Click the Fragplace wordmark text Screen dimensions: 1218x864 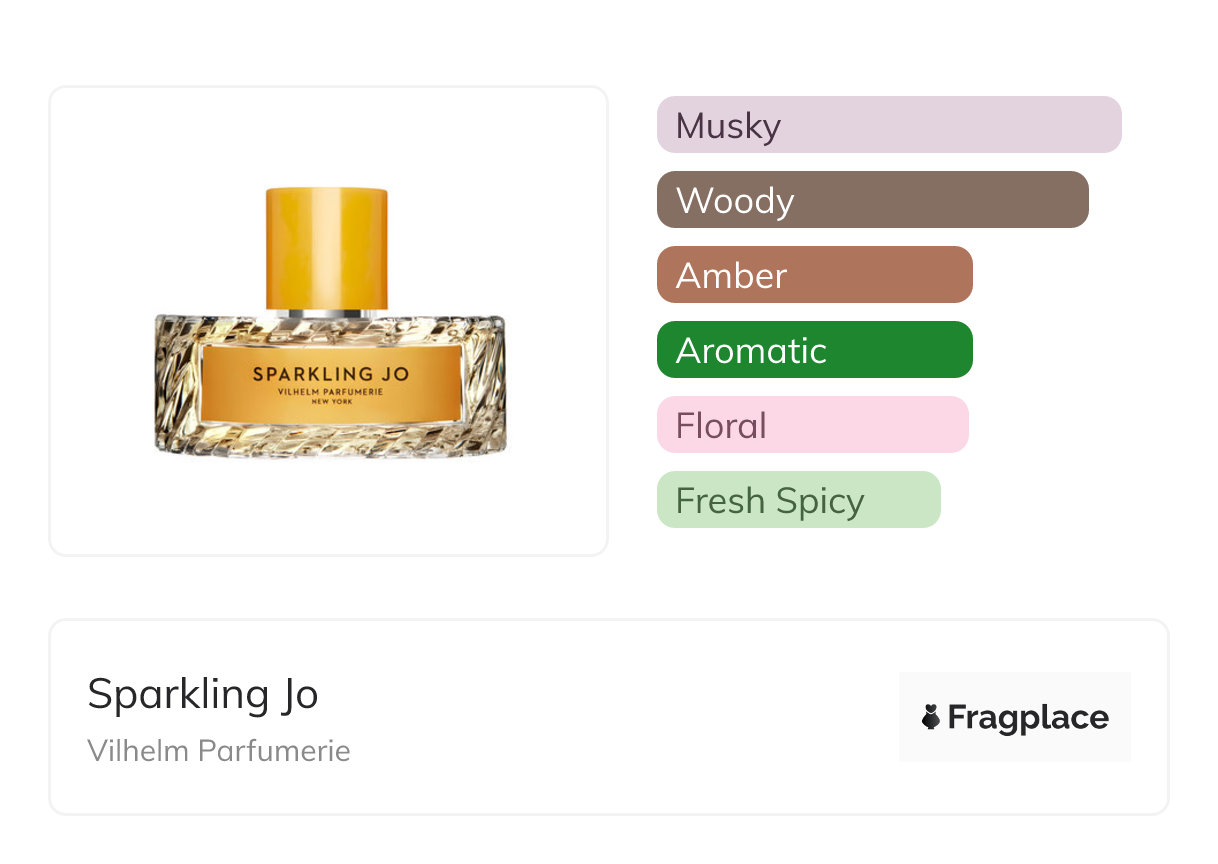point(1028,718)
